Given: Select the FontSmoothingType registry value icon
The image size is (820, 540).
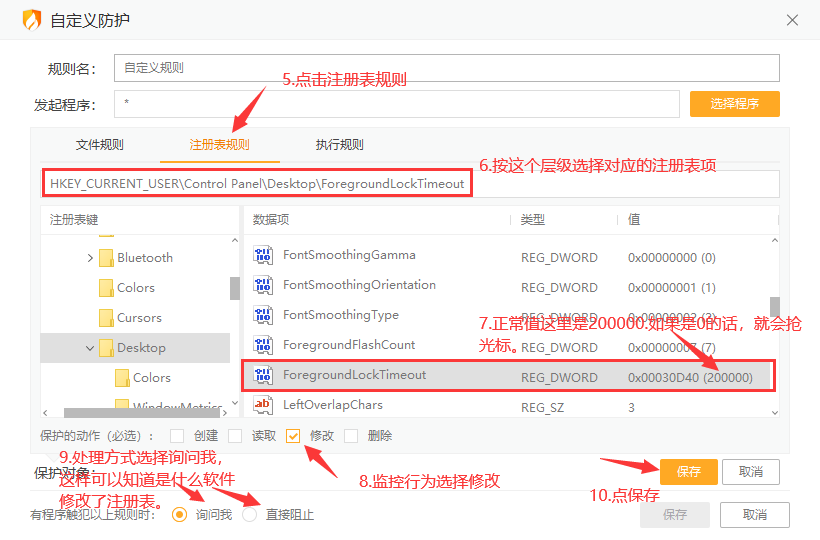Looking at the screenshot, I should 263,316.
